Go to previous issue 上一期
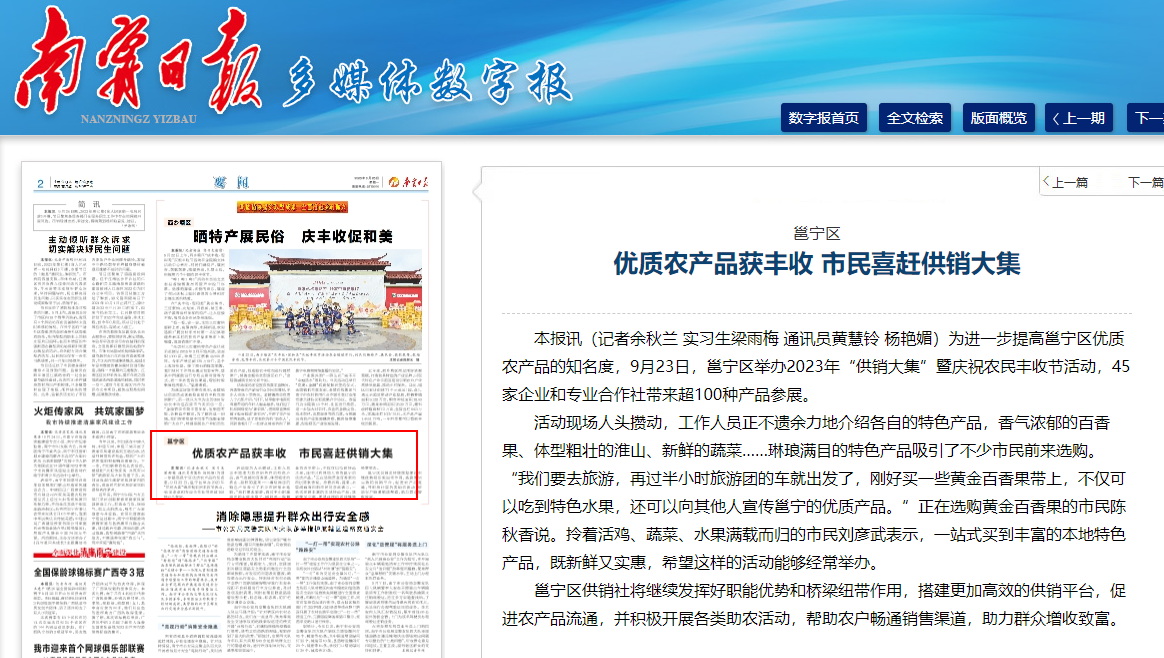Screen dimensions: 1164x658 point(1079,118)
